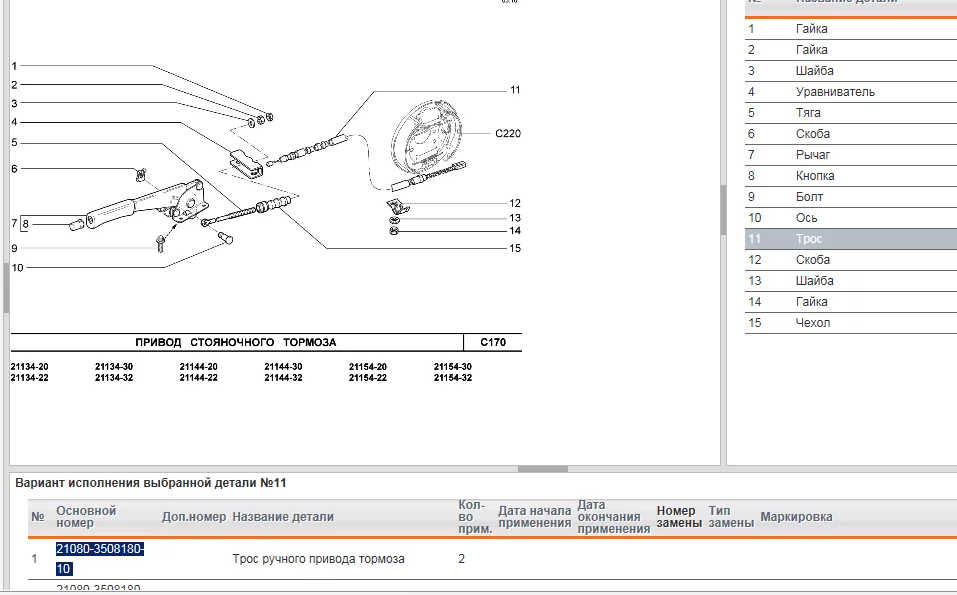Click model code 21154-32
Viewport: 957px width, 595px height.
coord(453,378)
